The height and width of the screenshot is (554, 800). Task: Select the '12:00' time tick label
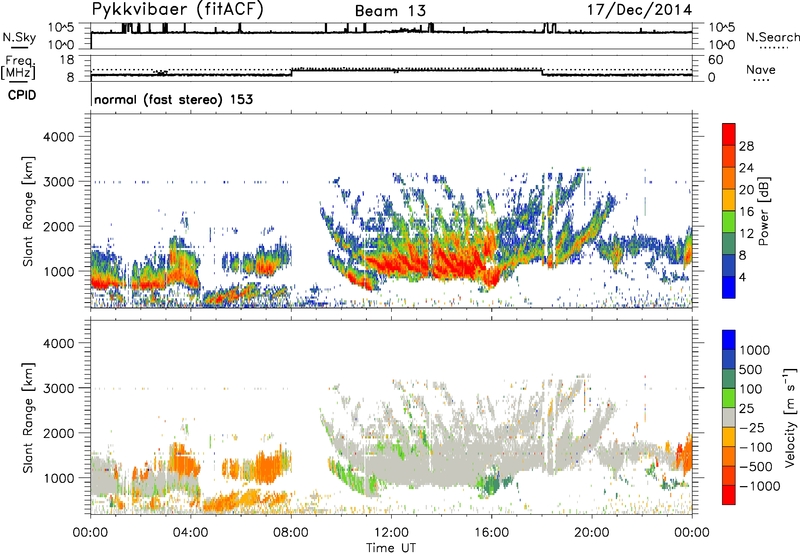coord(391,533)
